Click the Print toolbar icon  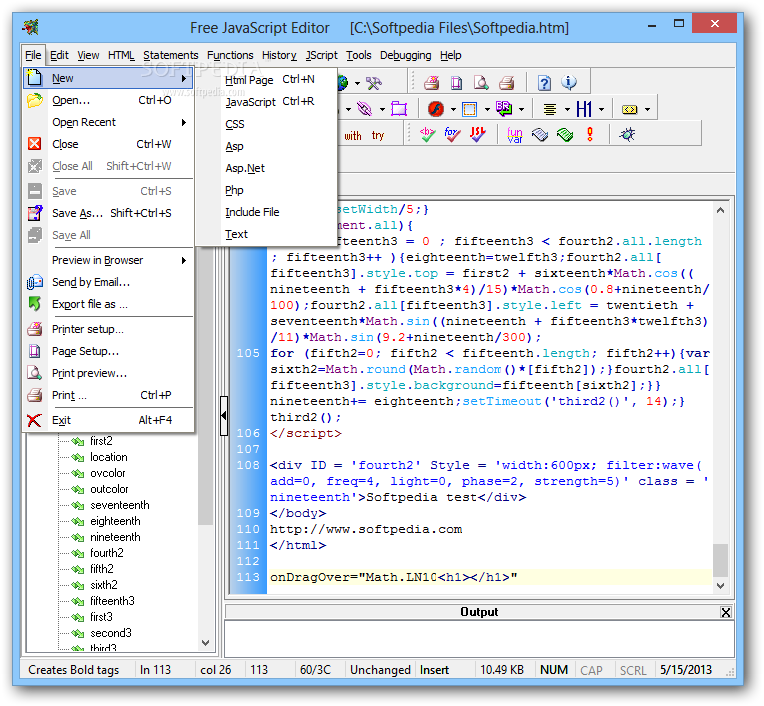pyautogui.click(x=507, y=82)
